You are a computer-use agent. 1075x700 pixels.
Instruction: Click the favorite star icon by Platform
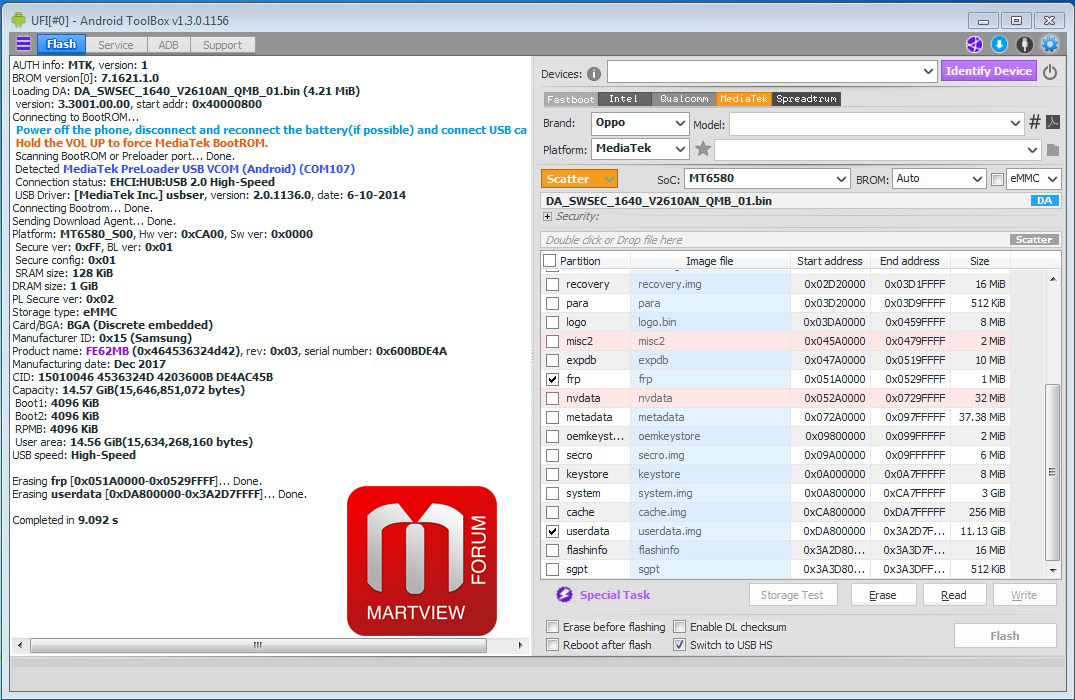click(703, 149)
